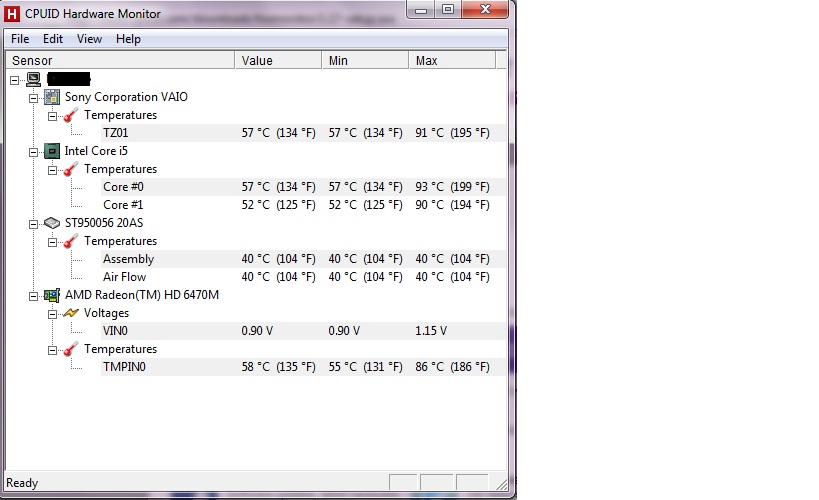The image size is (819, 500).
Task: Collapse the Intel Core i5 node
Action: 33,152
